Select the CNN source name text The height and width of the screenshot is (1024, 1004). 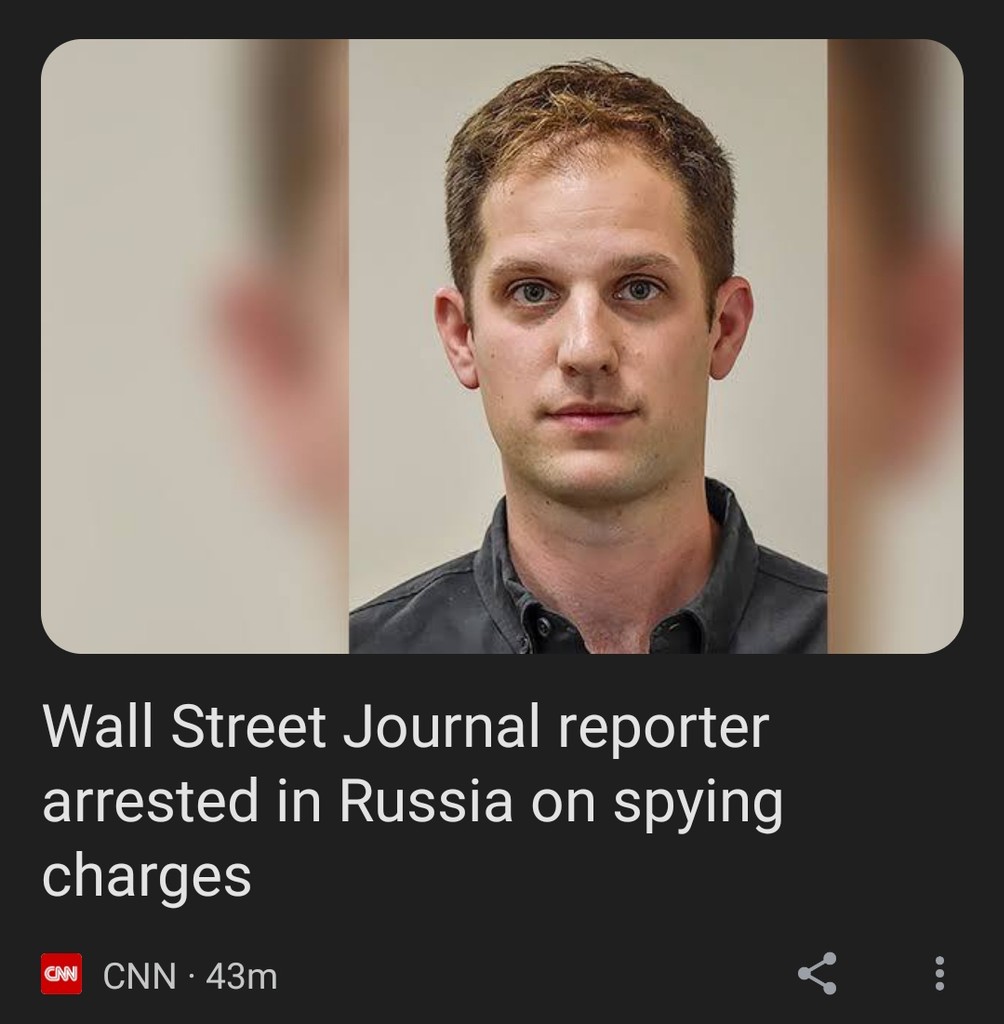(140, 976)
